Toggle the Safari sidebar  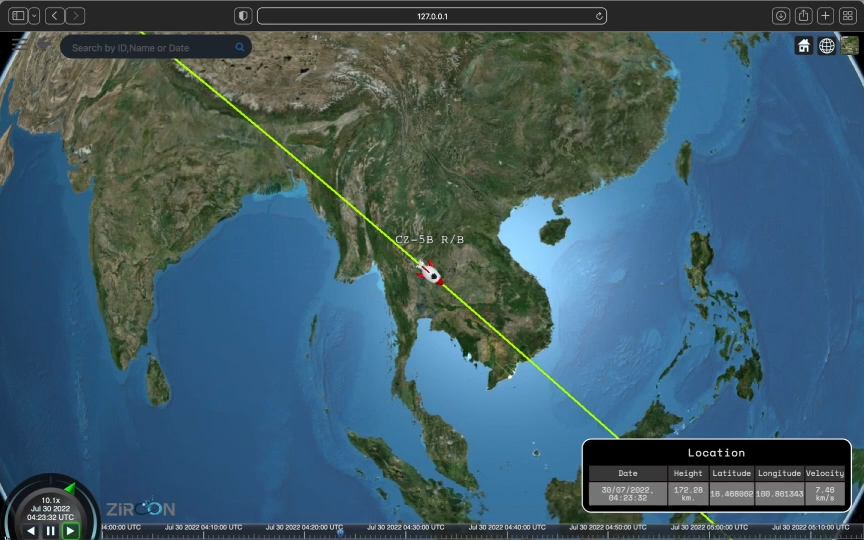[x=18, y=16]
